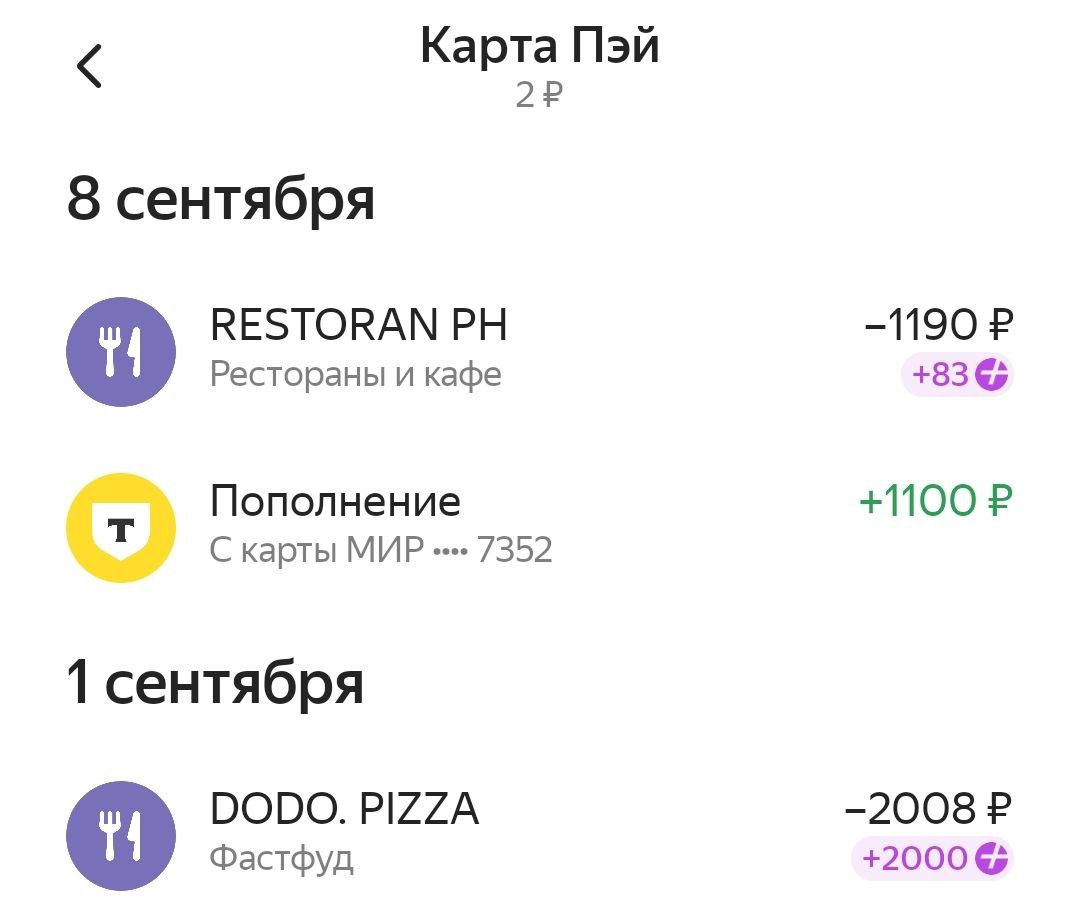Tap the back arrow to return

pos(91,67)
